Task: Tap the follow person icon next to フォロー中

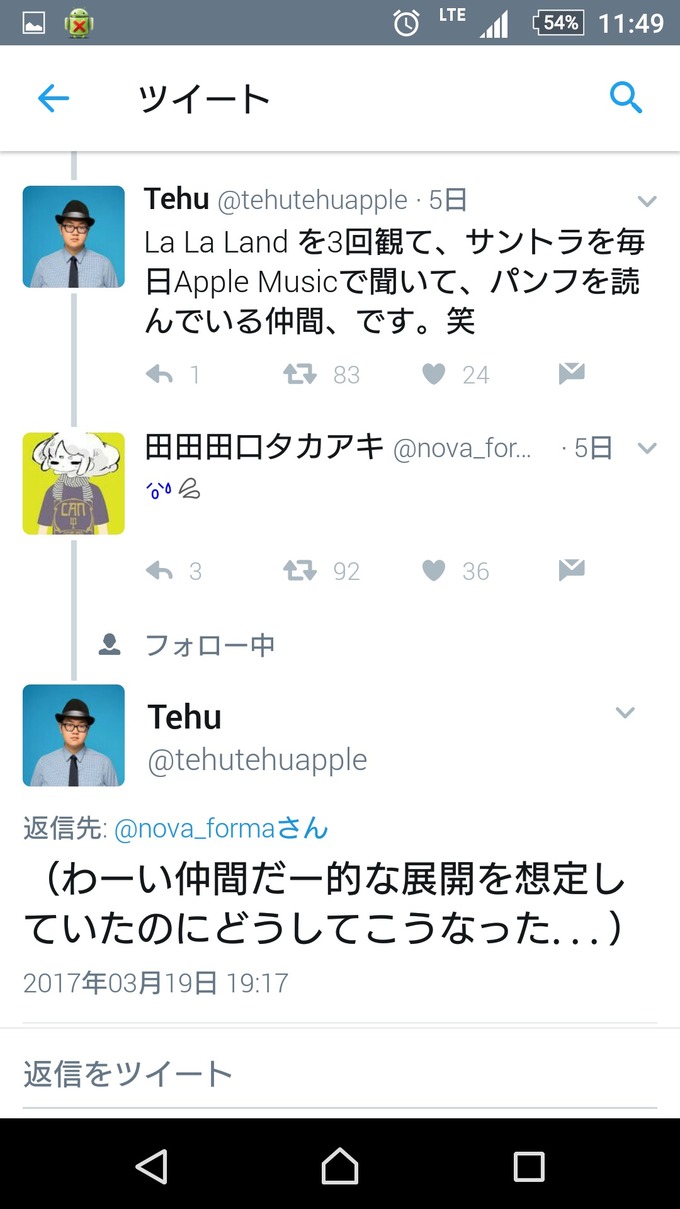Action: click(x=111, y=644)
